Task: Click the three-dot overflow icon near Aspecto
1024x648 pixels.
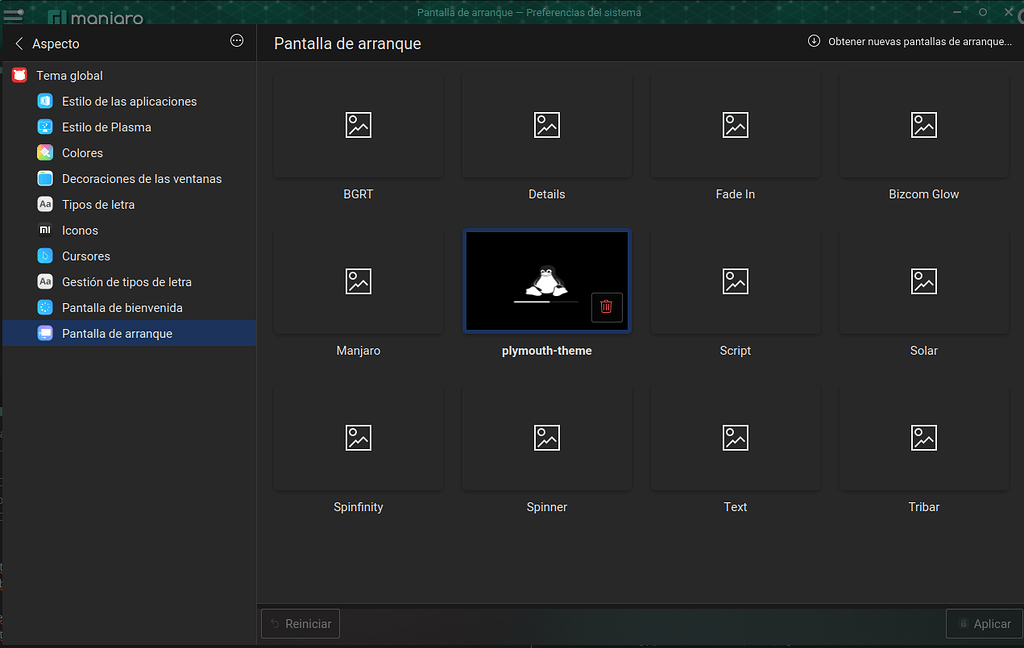Action: point(236,40)
